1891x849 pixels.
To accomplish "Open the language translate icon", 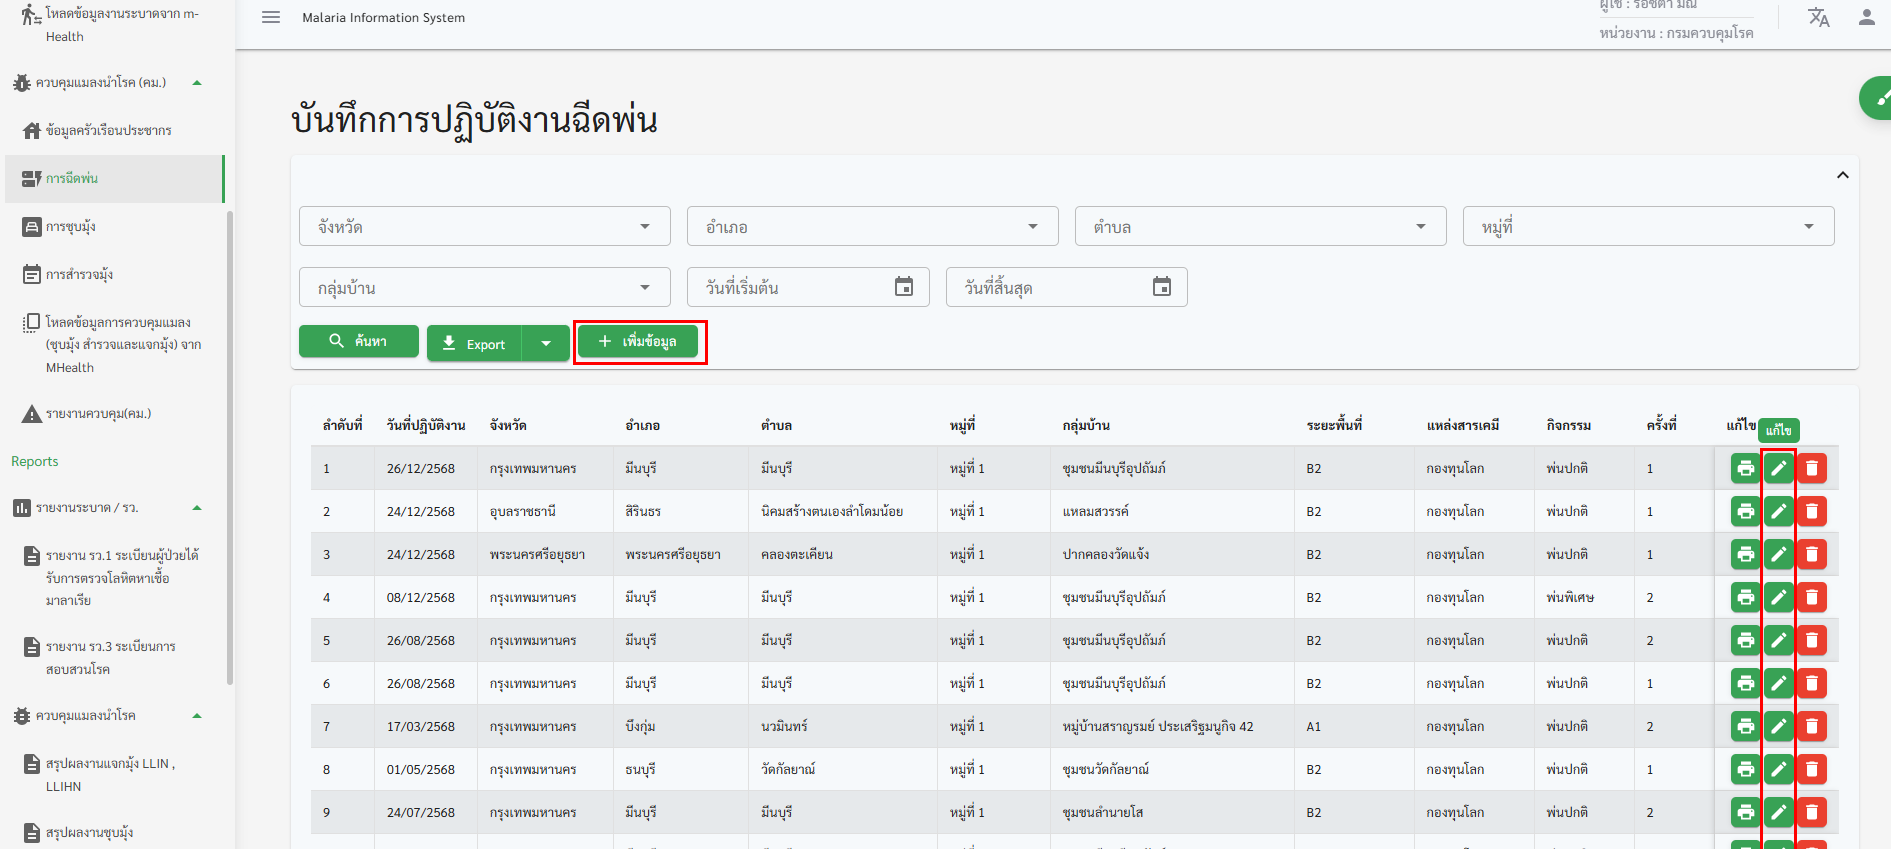I will click(1818, 17).
